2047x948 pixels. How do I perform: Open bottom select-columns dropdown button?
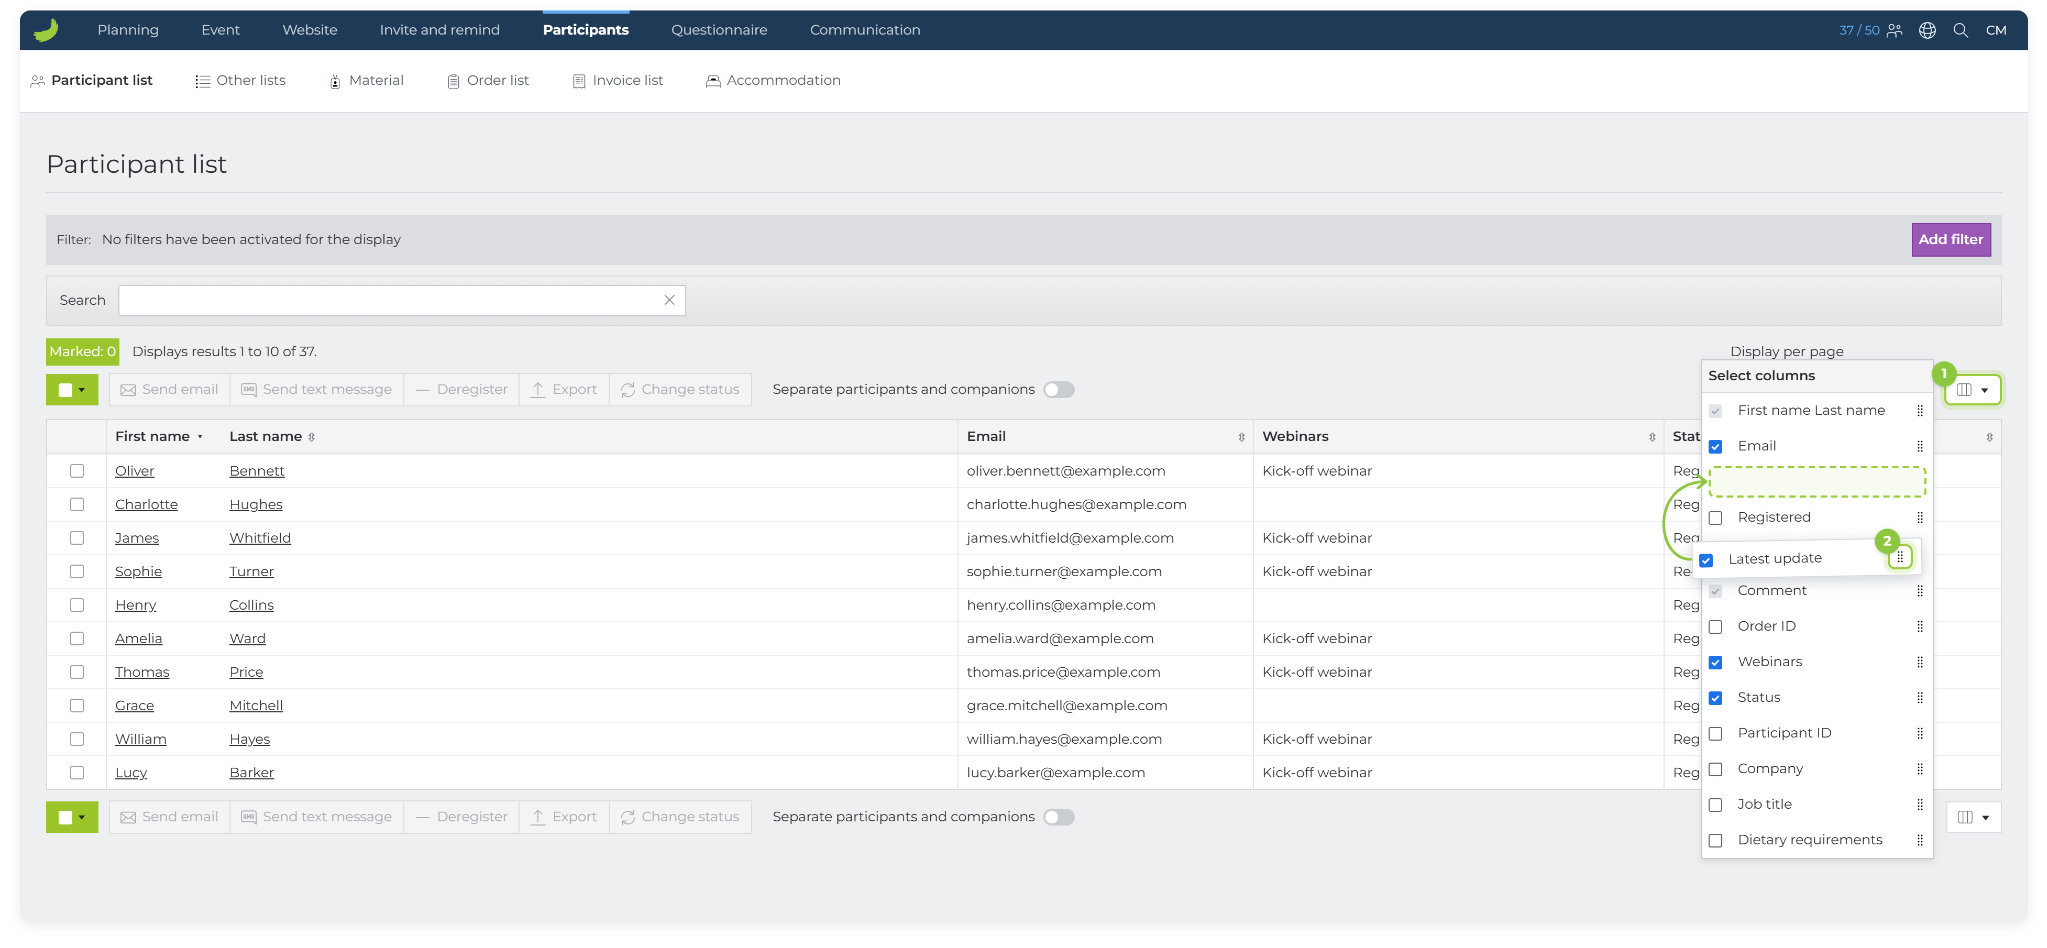tap(1973, 817)
